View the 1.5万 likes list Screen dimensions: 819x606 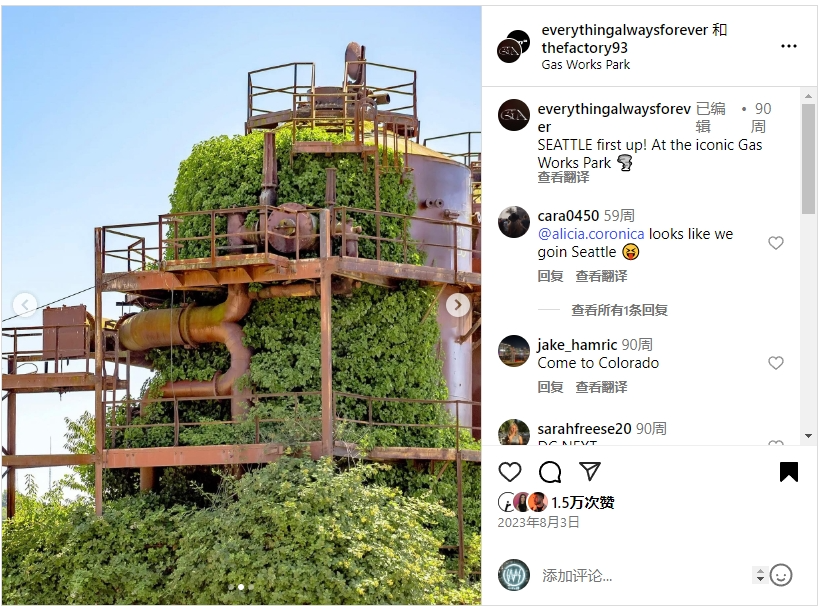(582, 503)
